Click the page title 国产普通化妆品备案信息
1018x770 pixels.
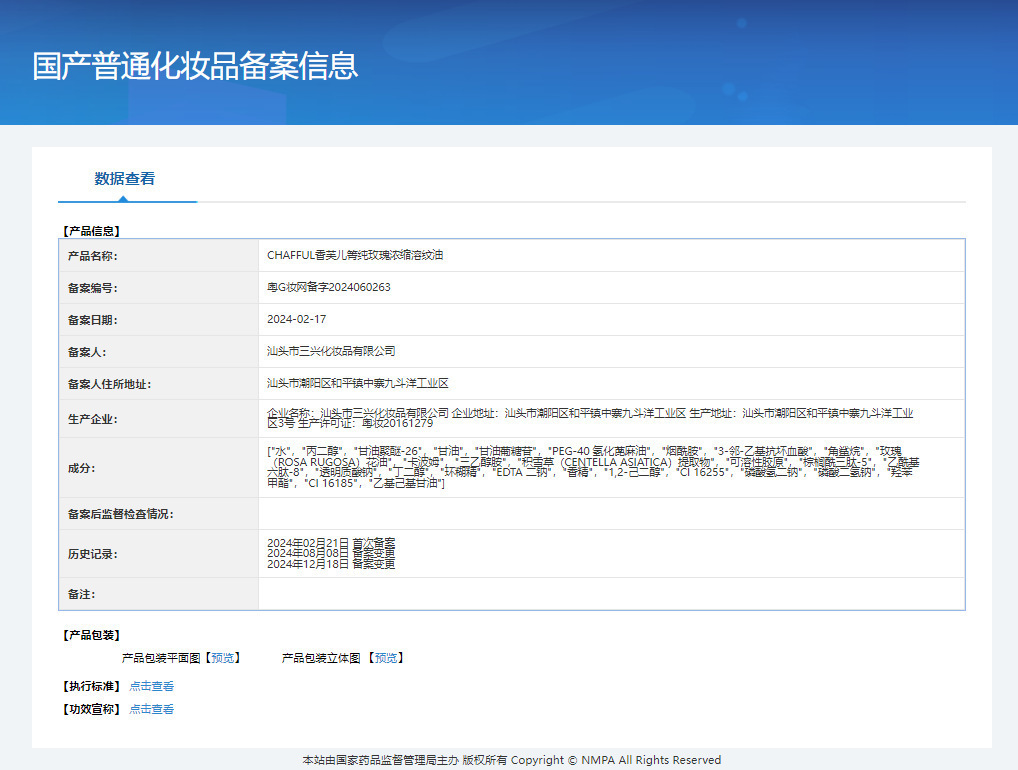pos(195,66)
